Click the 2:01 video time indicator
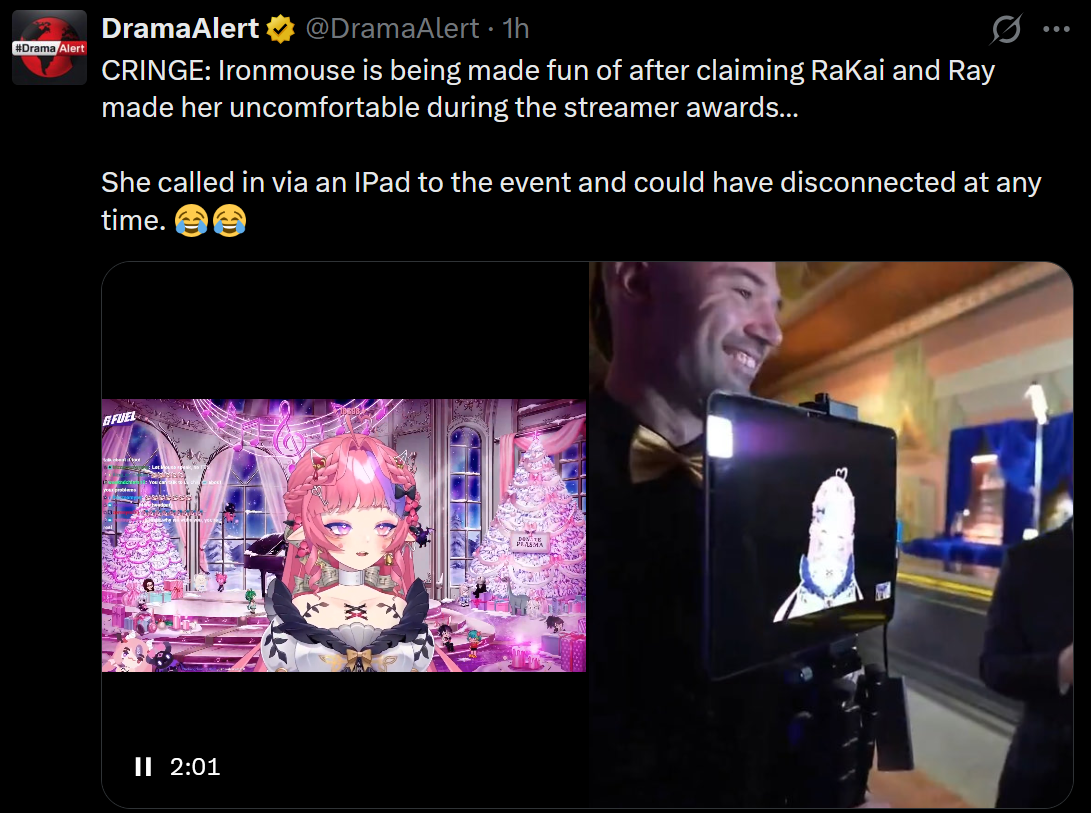Image resolution: width=1091 pixels, height=813 pixels. point(195,766)
